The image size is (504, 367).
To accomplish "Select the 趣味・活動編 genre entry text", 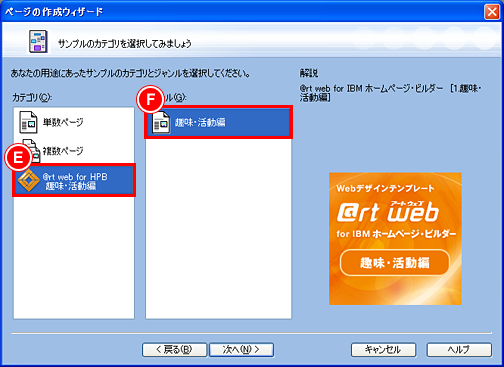I will pos(200,122).
